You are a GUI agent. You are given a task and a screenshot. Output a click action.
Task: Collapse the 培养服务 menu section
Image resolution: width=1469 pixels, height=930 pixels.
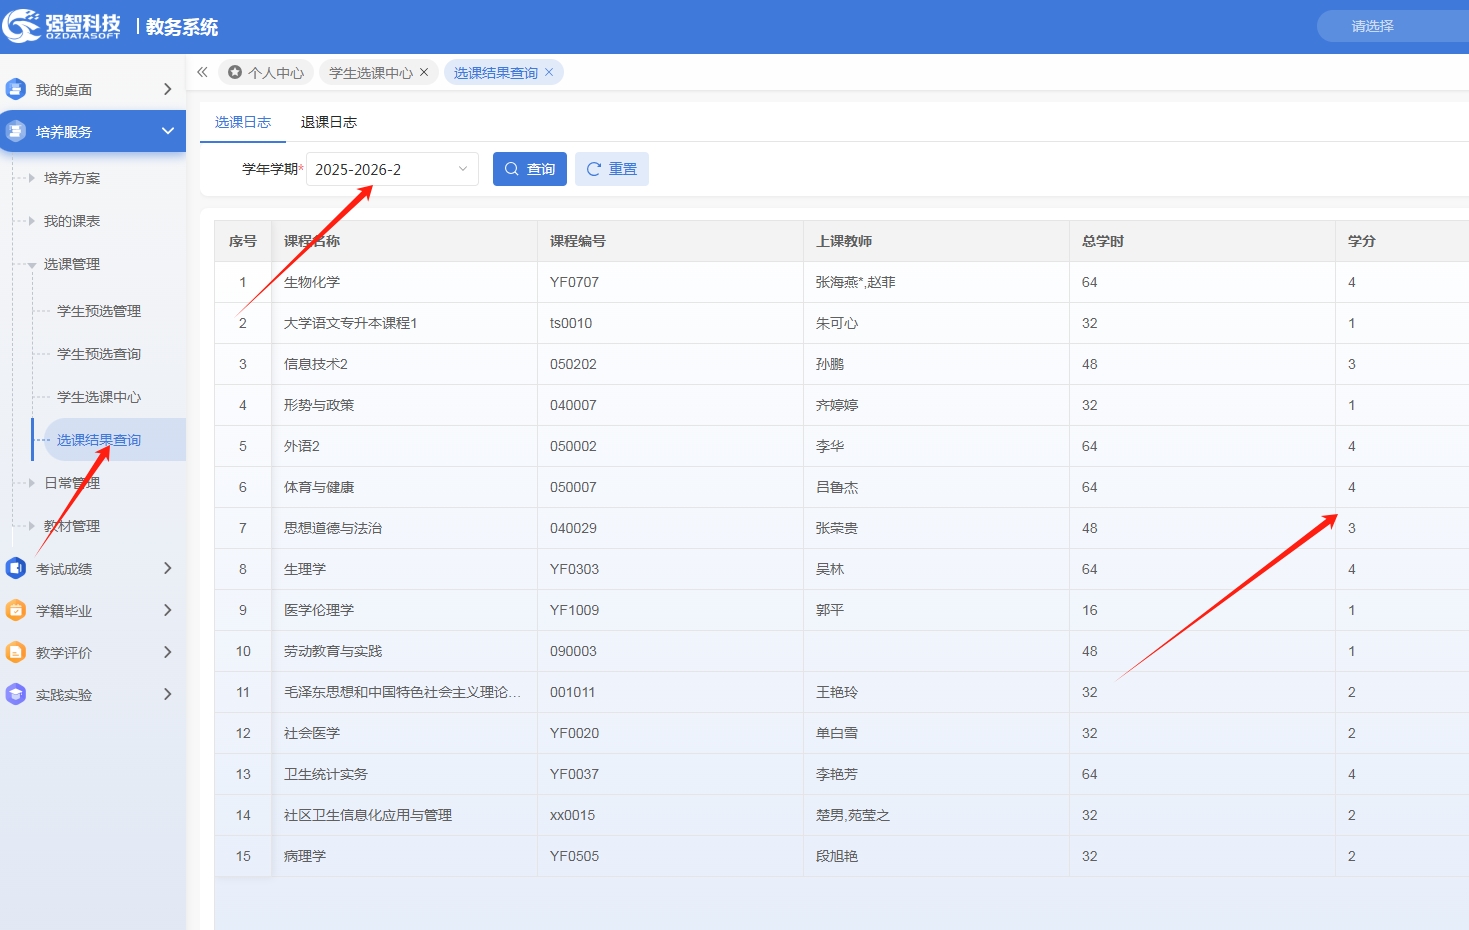click(x=167, y=131)
